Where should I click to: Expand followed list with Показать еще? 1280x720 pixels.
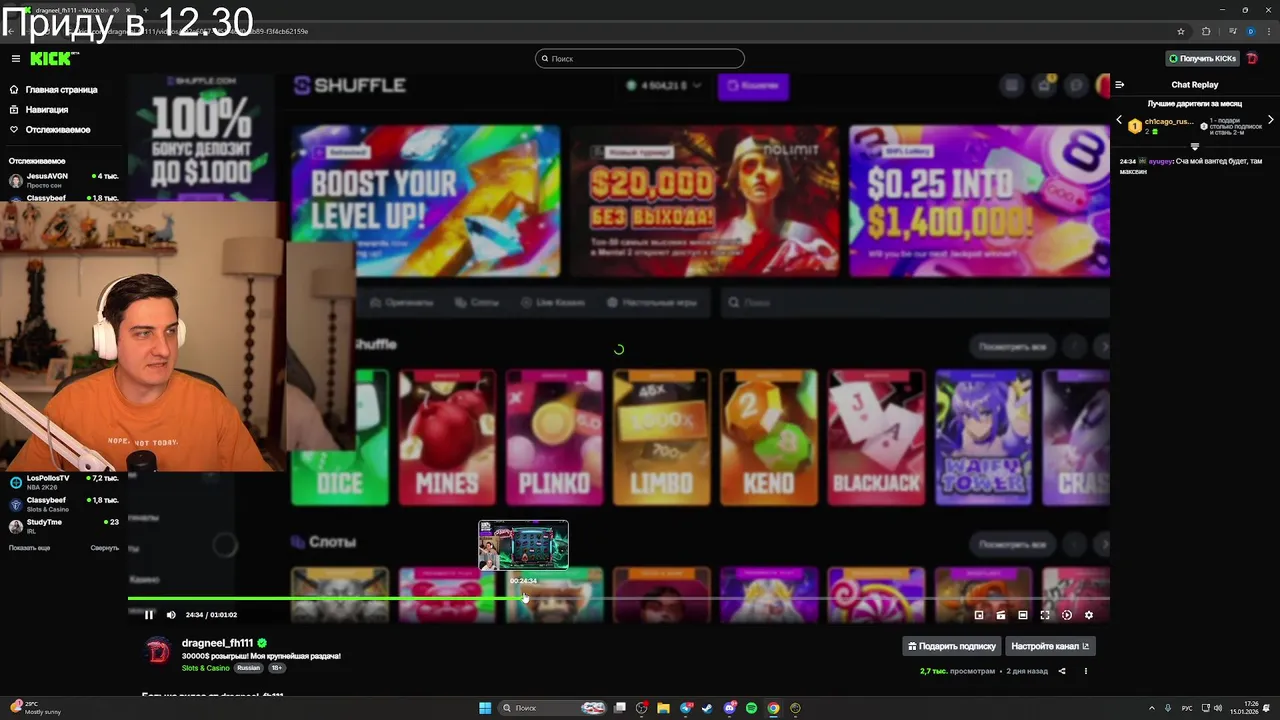click(x=29, y=548)
